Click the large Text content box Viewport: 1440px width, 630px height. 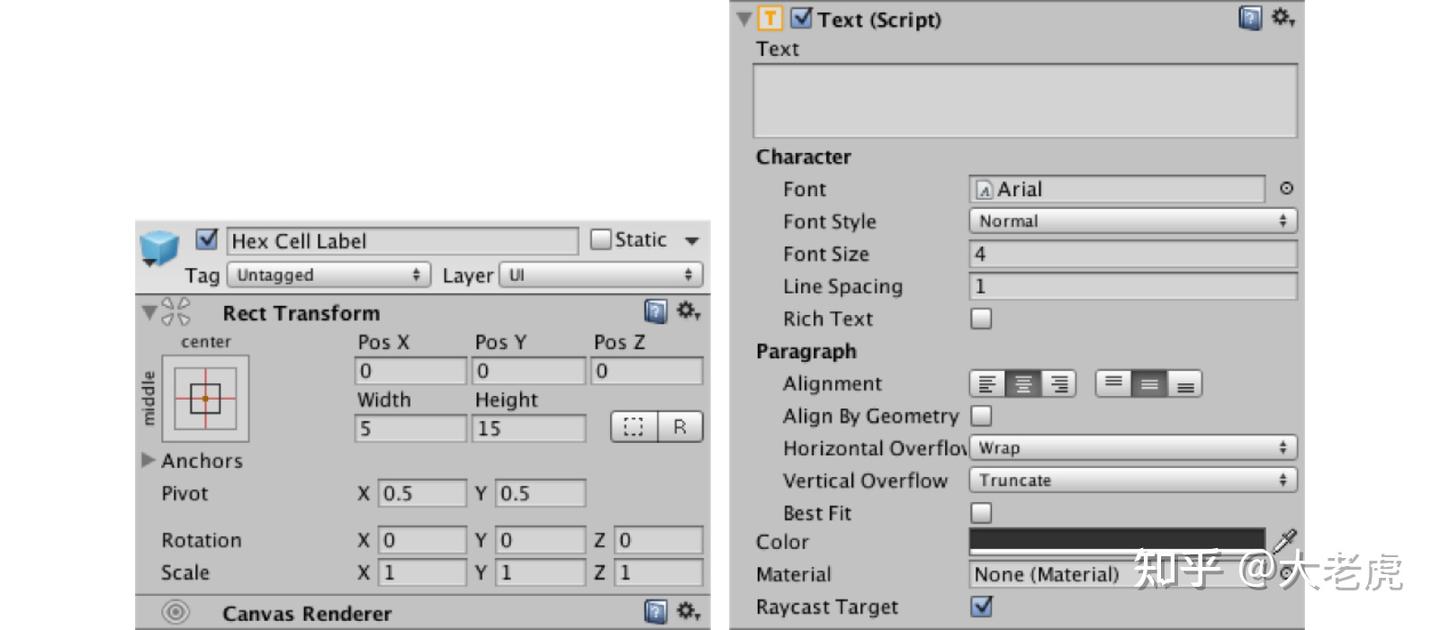1025,101
